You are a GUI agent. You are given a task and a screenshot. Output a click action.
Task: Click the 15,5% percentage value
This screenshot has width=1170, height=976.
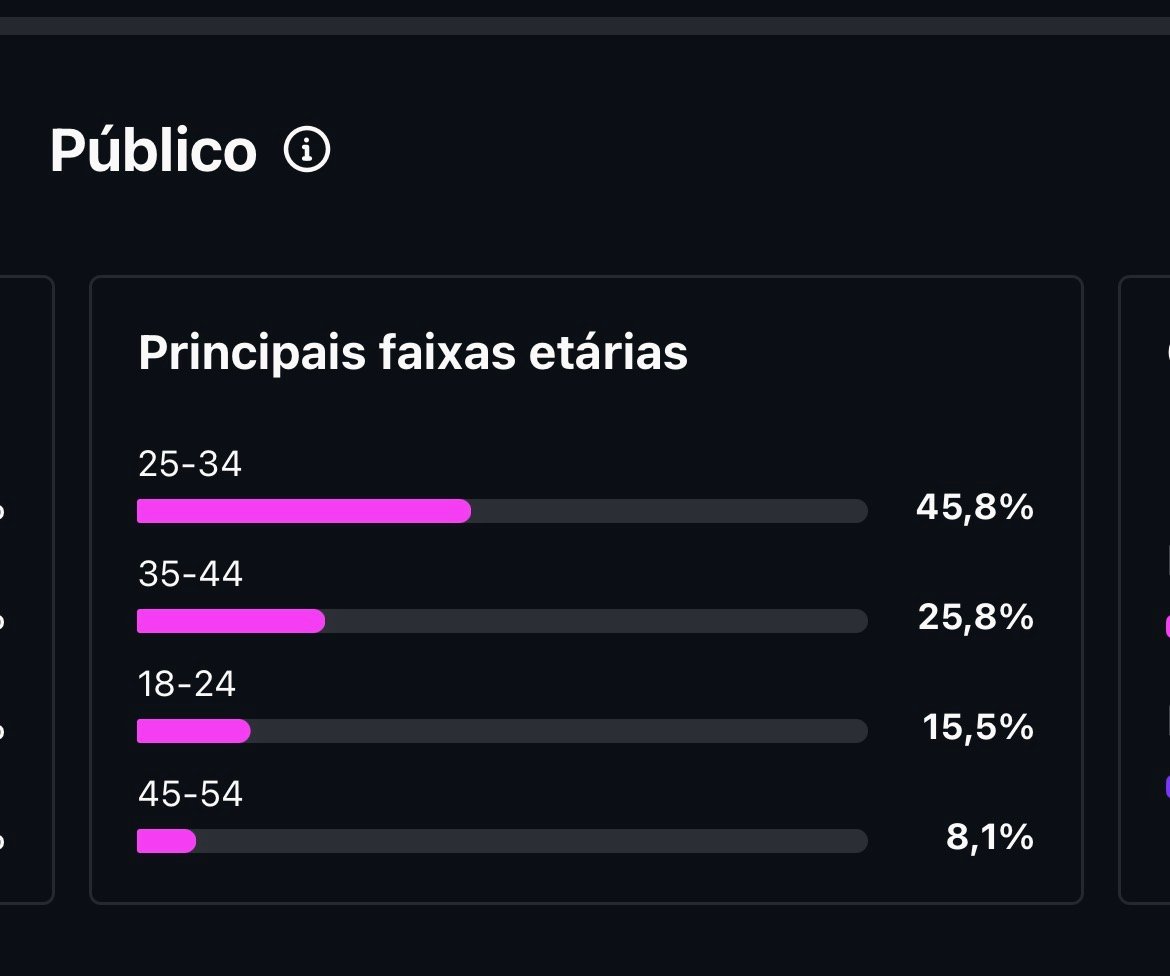(977, 728)
